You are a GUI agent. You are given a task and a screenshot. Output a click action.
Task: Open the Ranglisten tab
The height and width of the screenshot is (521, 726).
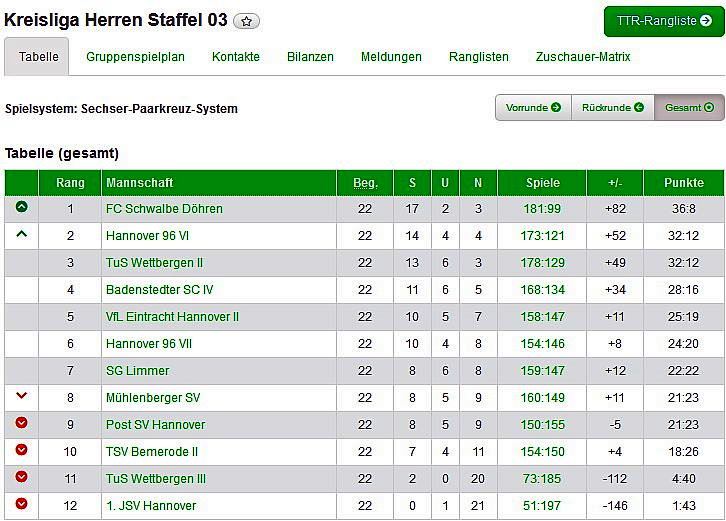click(x=478, y=57)
